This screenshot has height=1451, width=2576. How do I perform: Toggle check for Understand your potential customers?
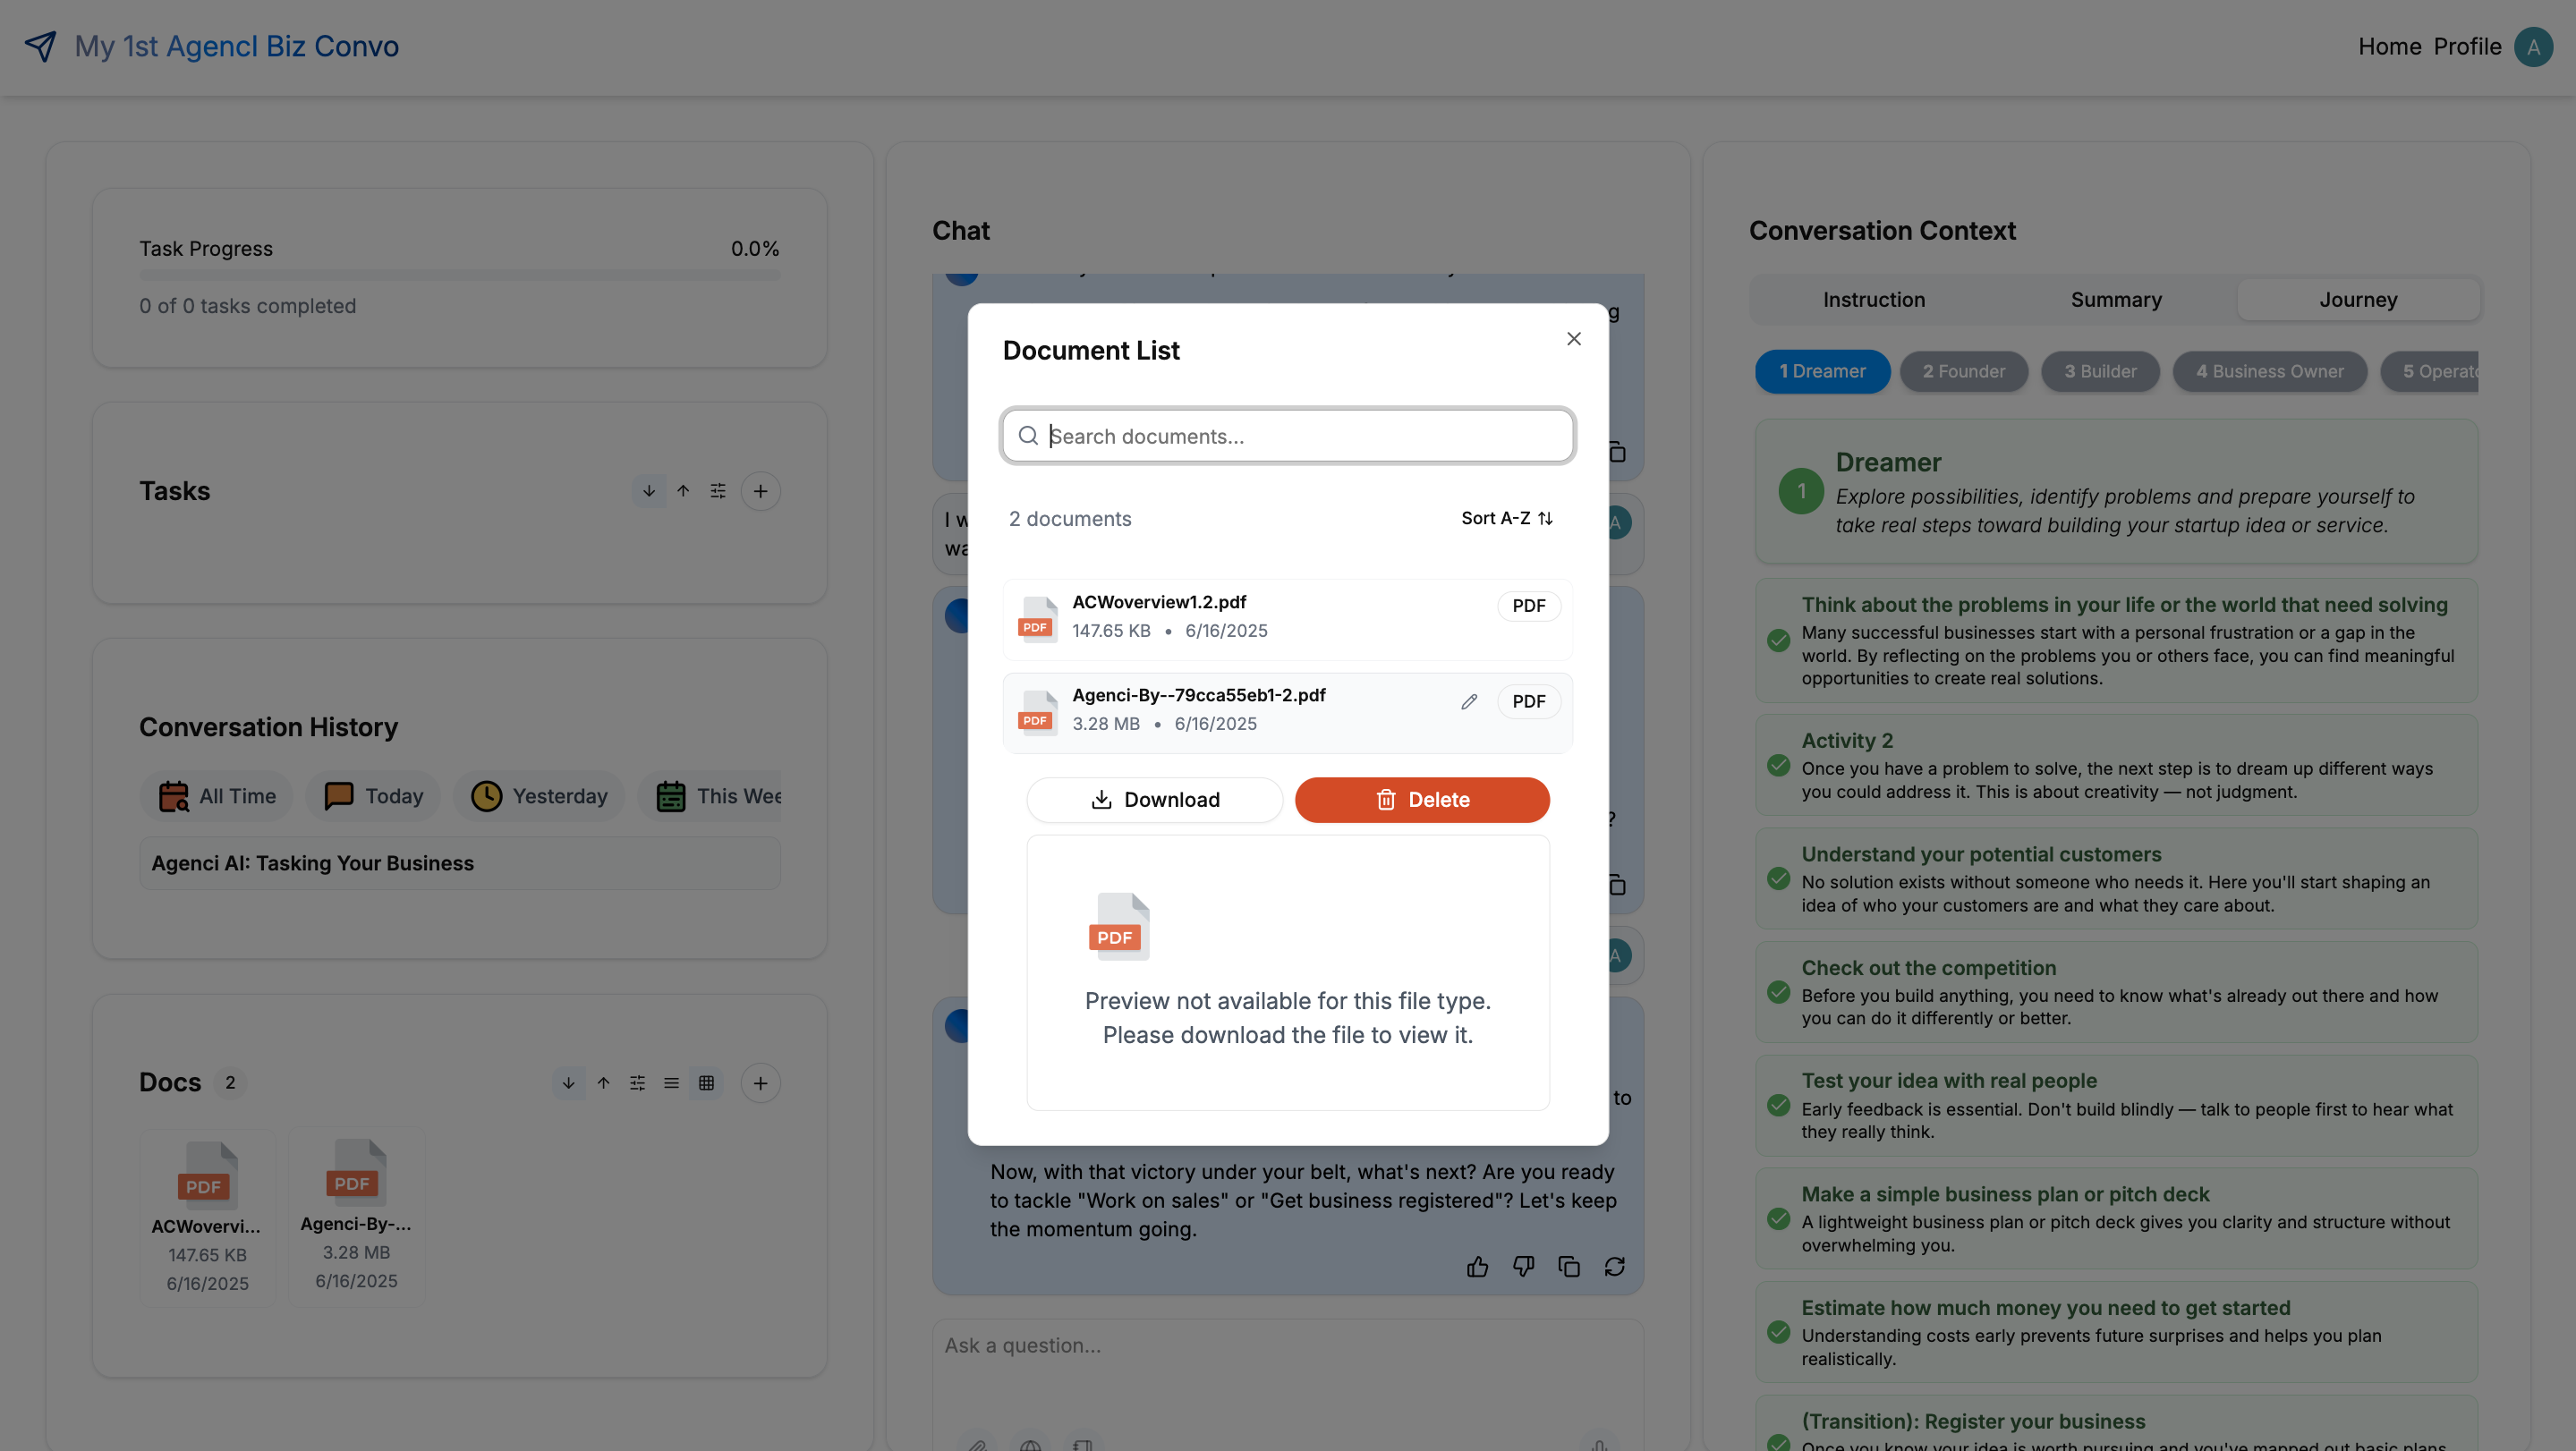1778,879
